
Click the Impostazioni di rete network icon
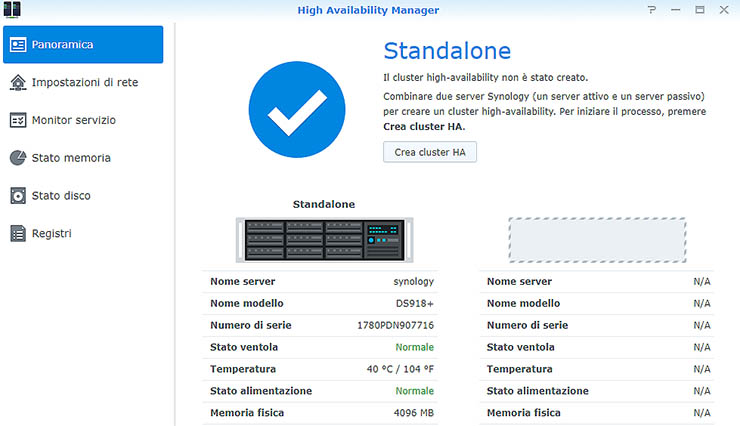tap(18, 82)
